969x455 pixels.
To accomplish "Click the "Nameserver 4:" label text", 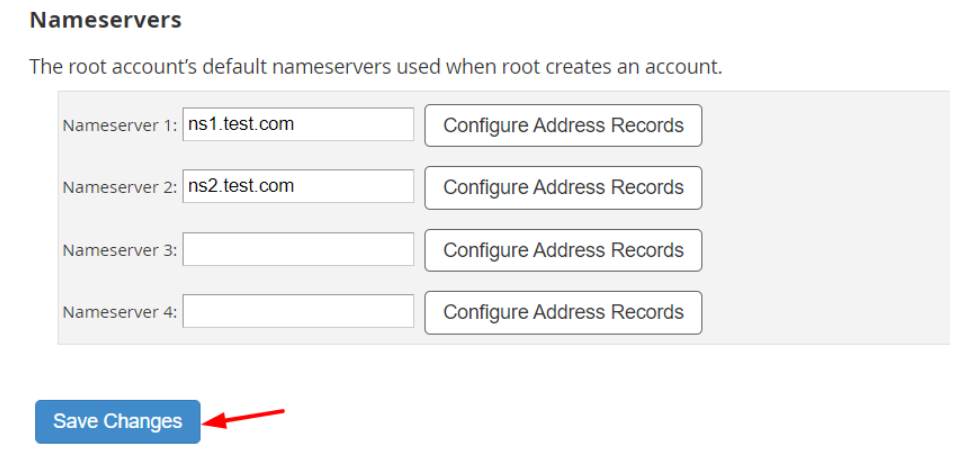I will click(x=119, y=313).
